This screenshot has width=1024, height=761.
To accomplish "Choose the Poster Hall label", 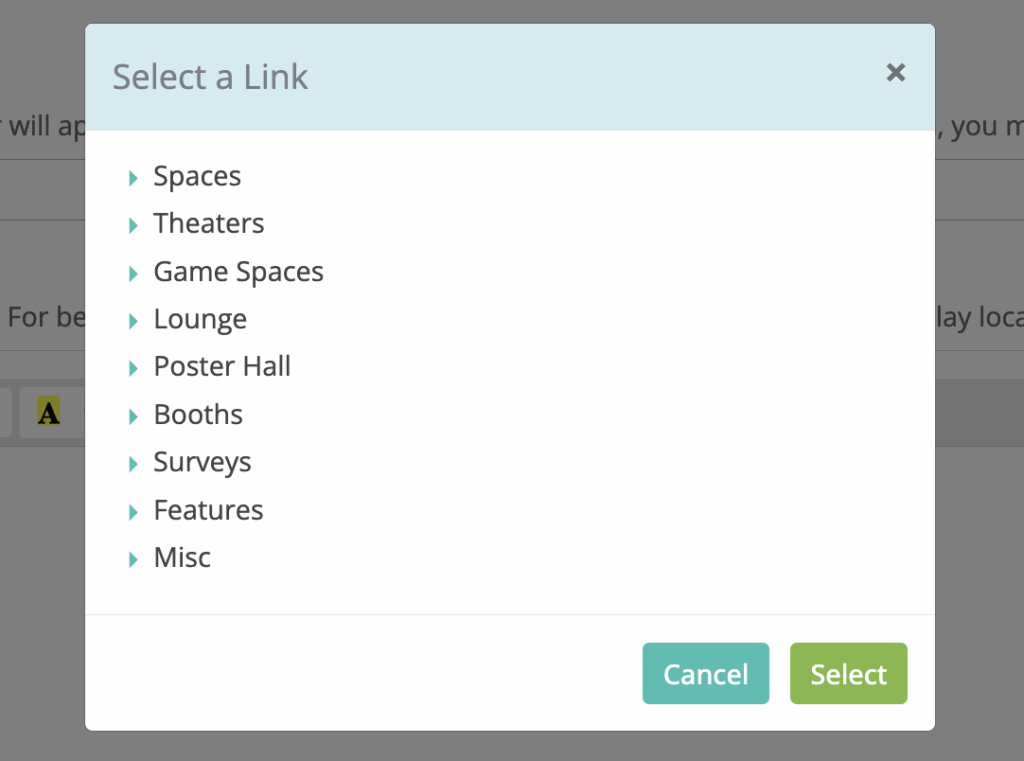I will pyautogui.click(x=222, y=367).
